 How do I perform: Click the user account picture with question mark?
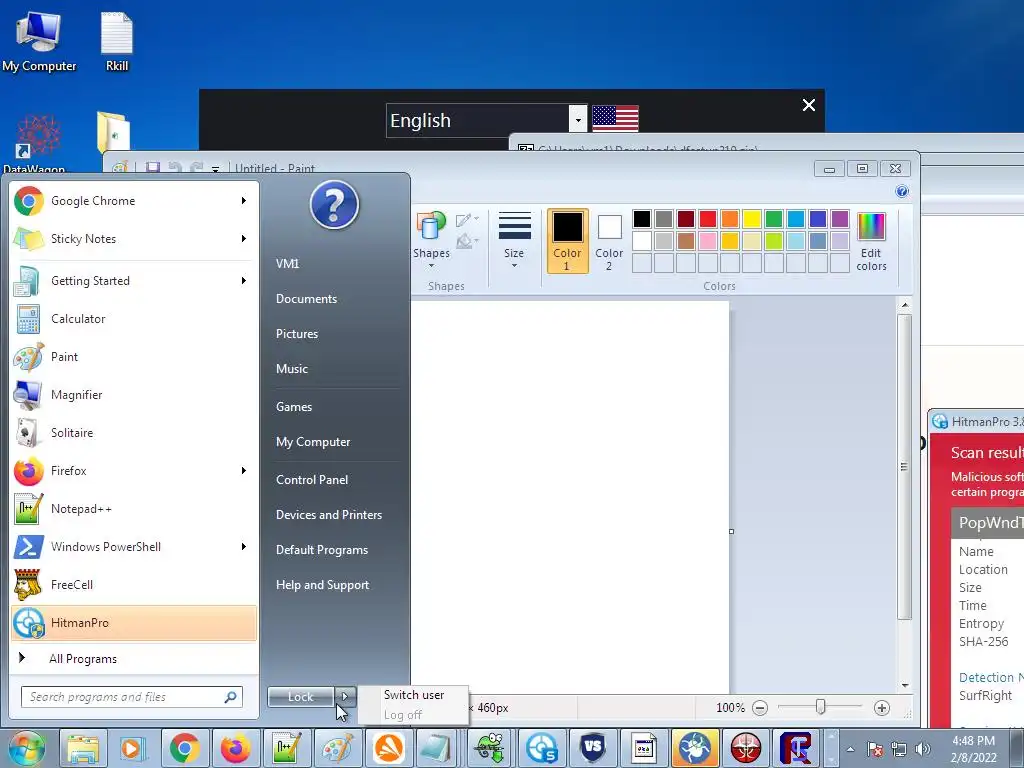click(334, 205)
